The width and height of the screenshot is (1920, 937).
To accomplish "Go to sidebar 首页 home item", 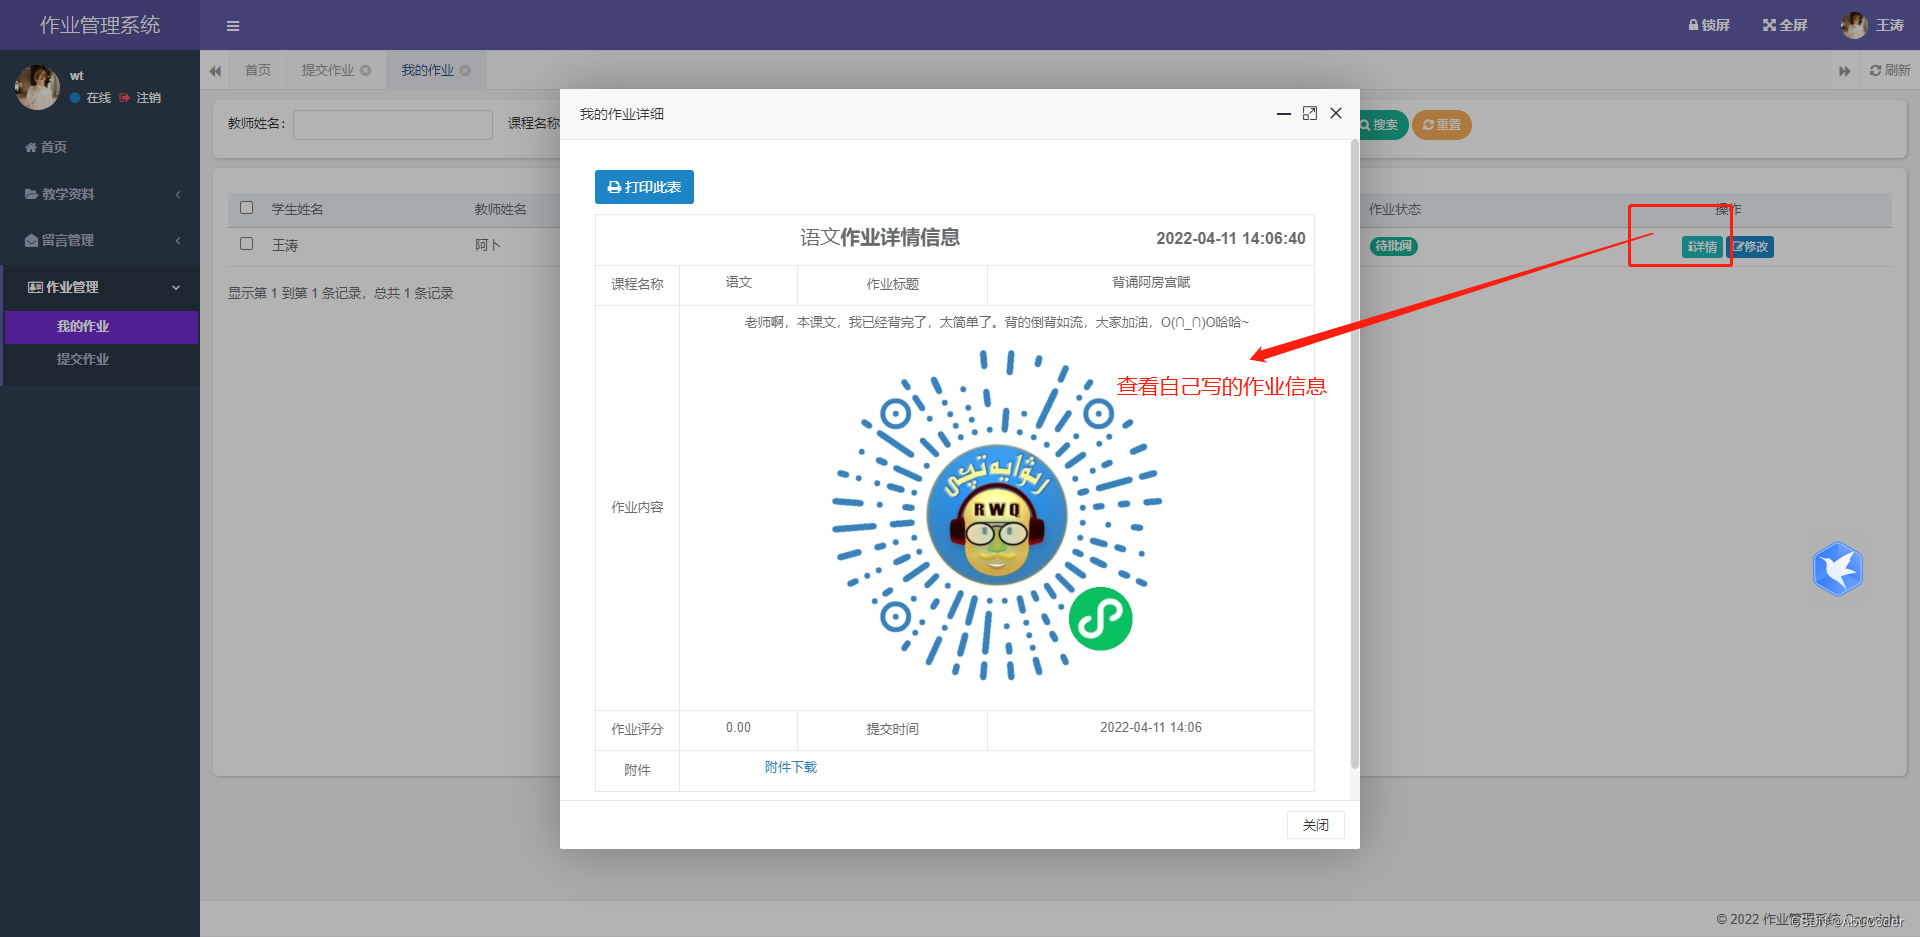I will [46, 147].
